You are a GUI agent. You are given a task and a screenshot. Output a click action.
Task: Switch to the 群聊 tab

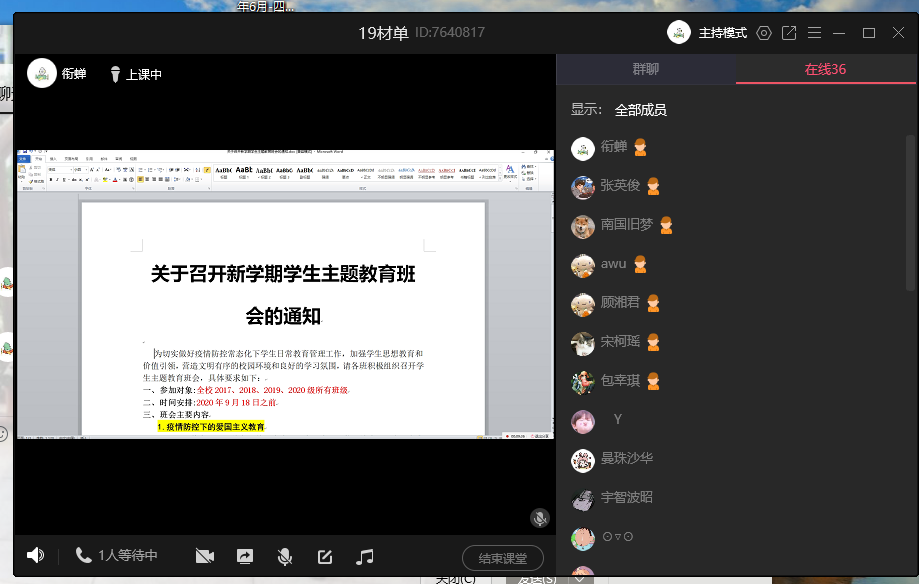646,69
